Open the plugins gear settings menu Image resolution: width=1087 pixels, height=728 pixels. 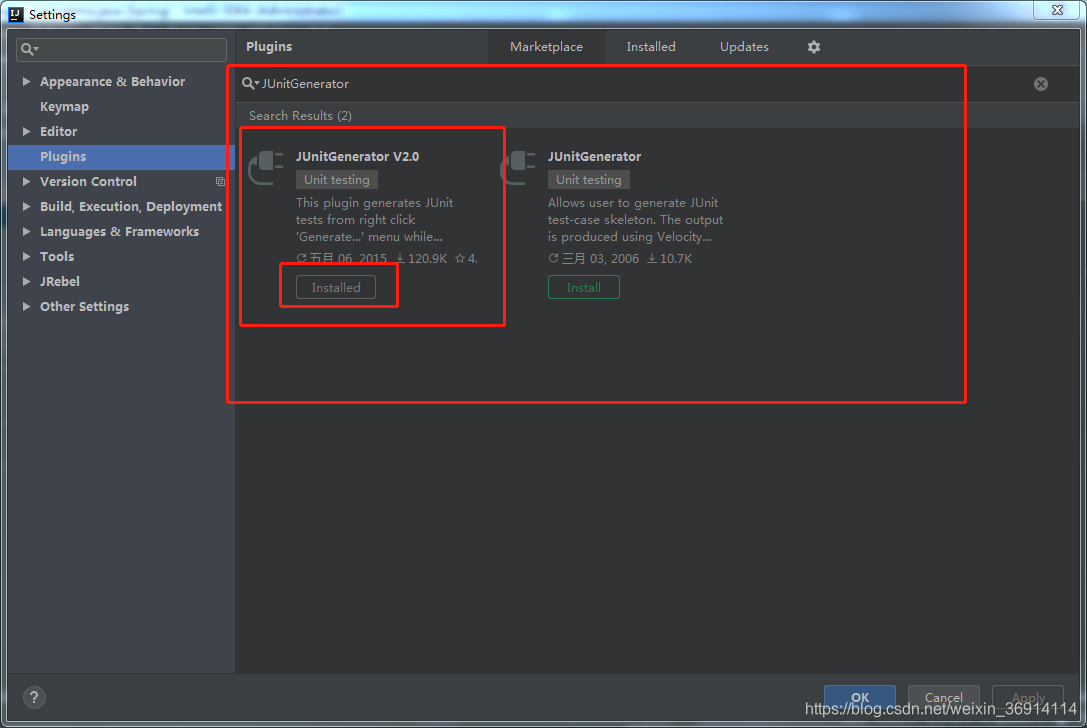814,47
